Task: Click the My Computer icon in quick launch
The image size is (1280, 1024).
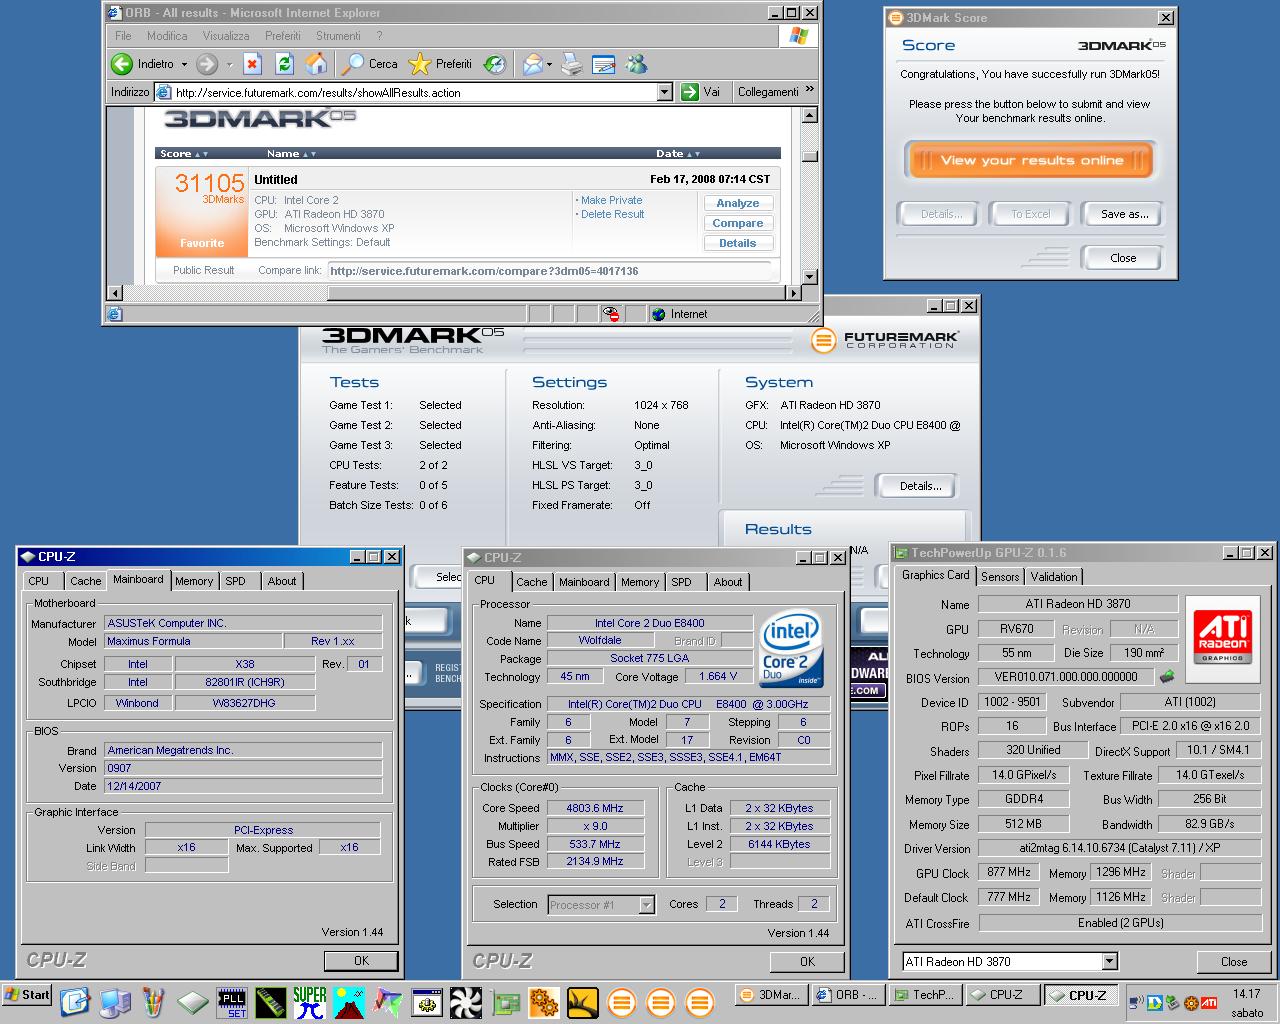Action: pos(115,1002)
